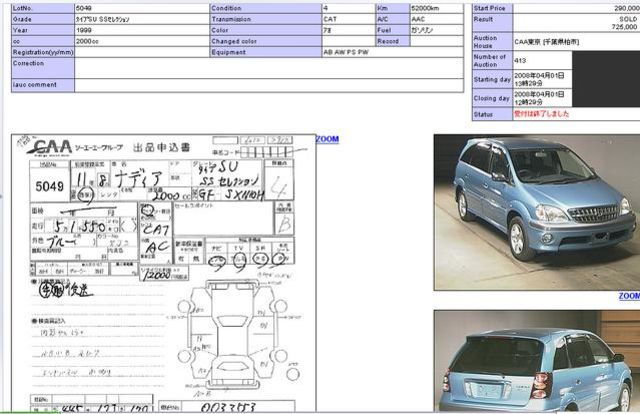Click the red Status text
This screenshot has width=640, height=414.
pyautogui.click(x=541, y=114)
